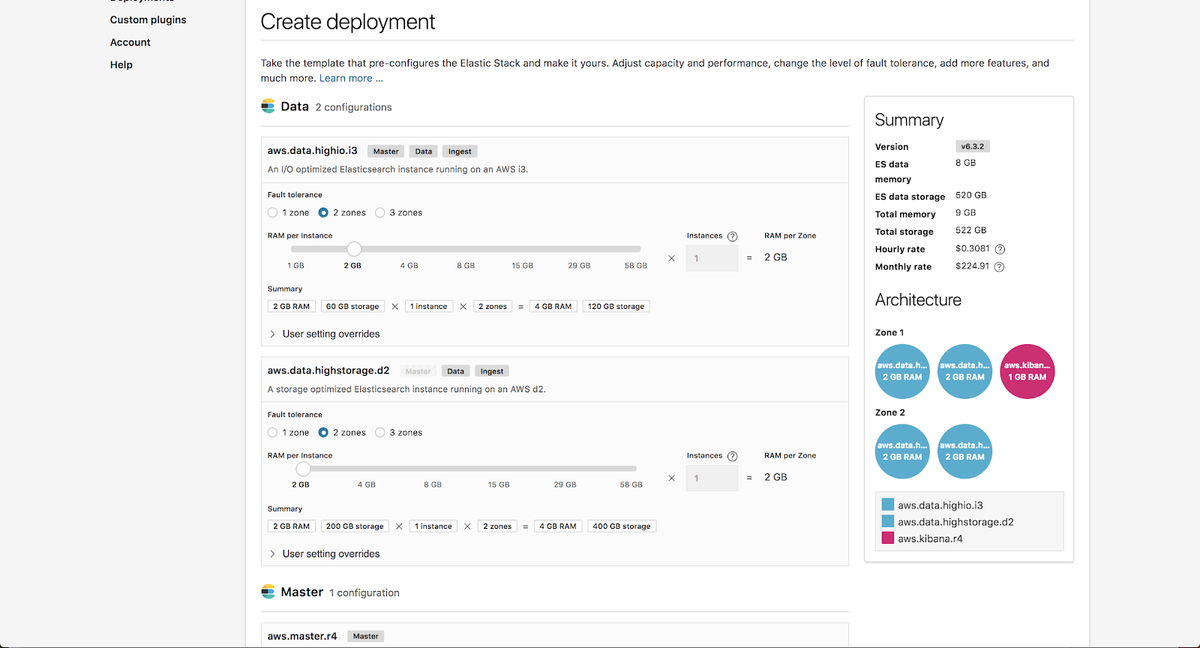Select 1 zone for aws.data.highstorage.d2
Viewport: 1200px width, 648px height.
click(273, 433)
